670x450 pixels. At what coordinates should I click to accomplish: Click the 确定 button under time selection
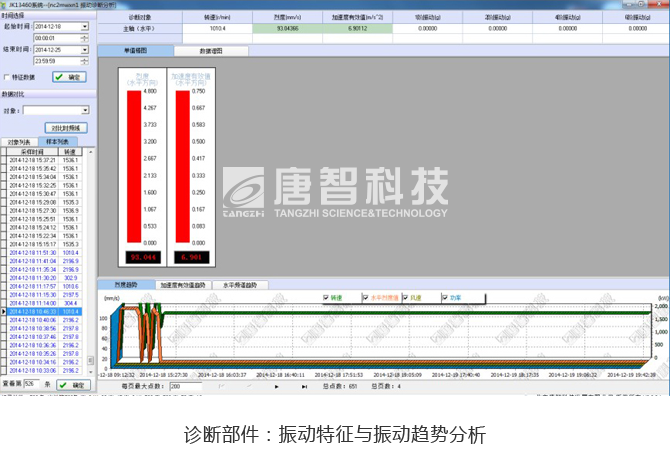pos(69,77)
